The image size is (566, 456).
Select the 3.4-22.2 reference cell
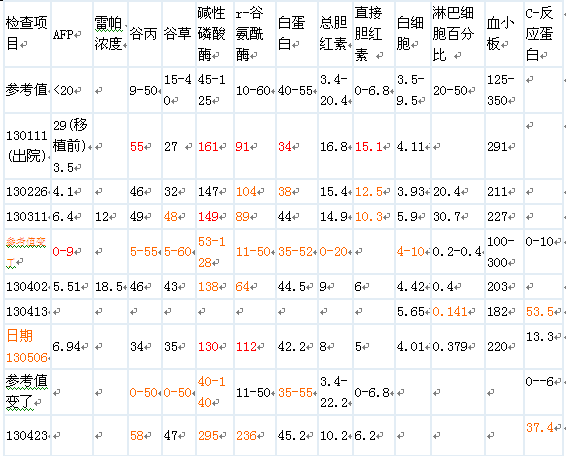(335, 392)
